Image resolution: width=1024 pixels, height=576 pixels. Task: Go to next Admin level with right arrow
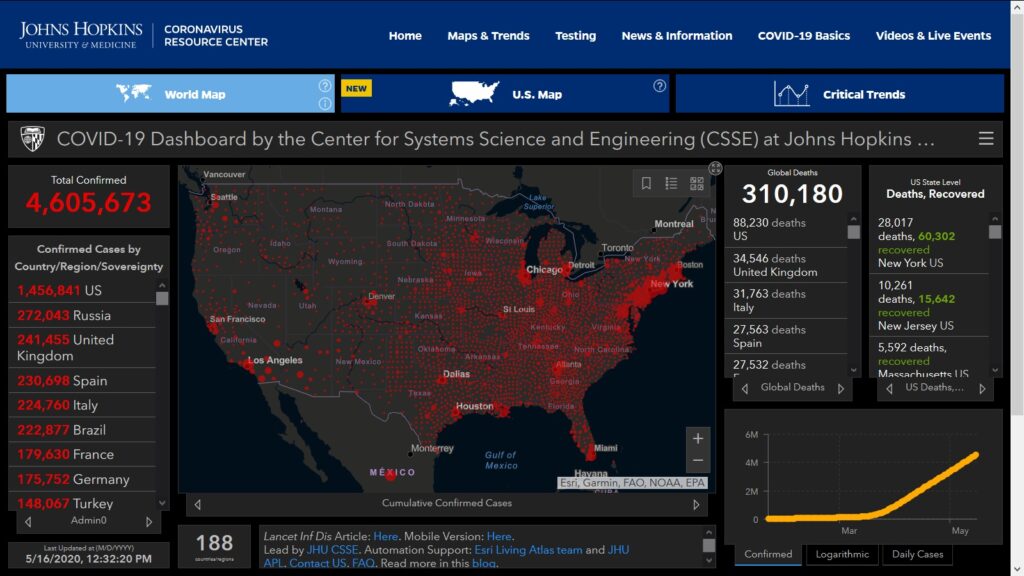(x=149, y=522)
